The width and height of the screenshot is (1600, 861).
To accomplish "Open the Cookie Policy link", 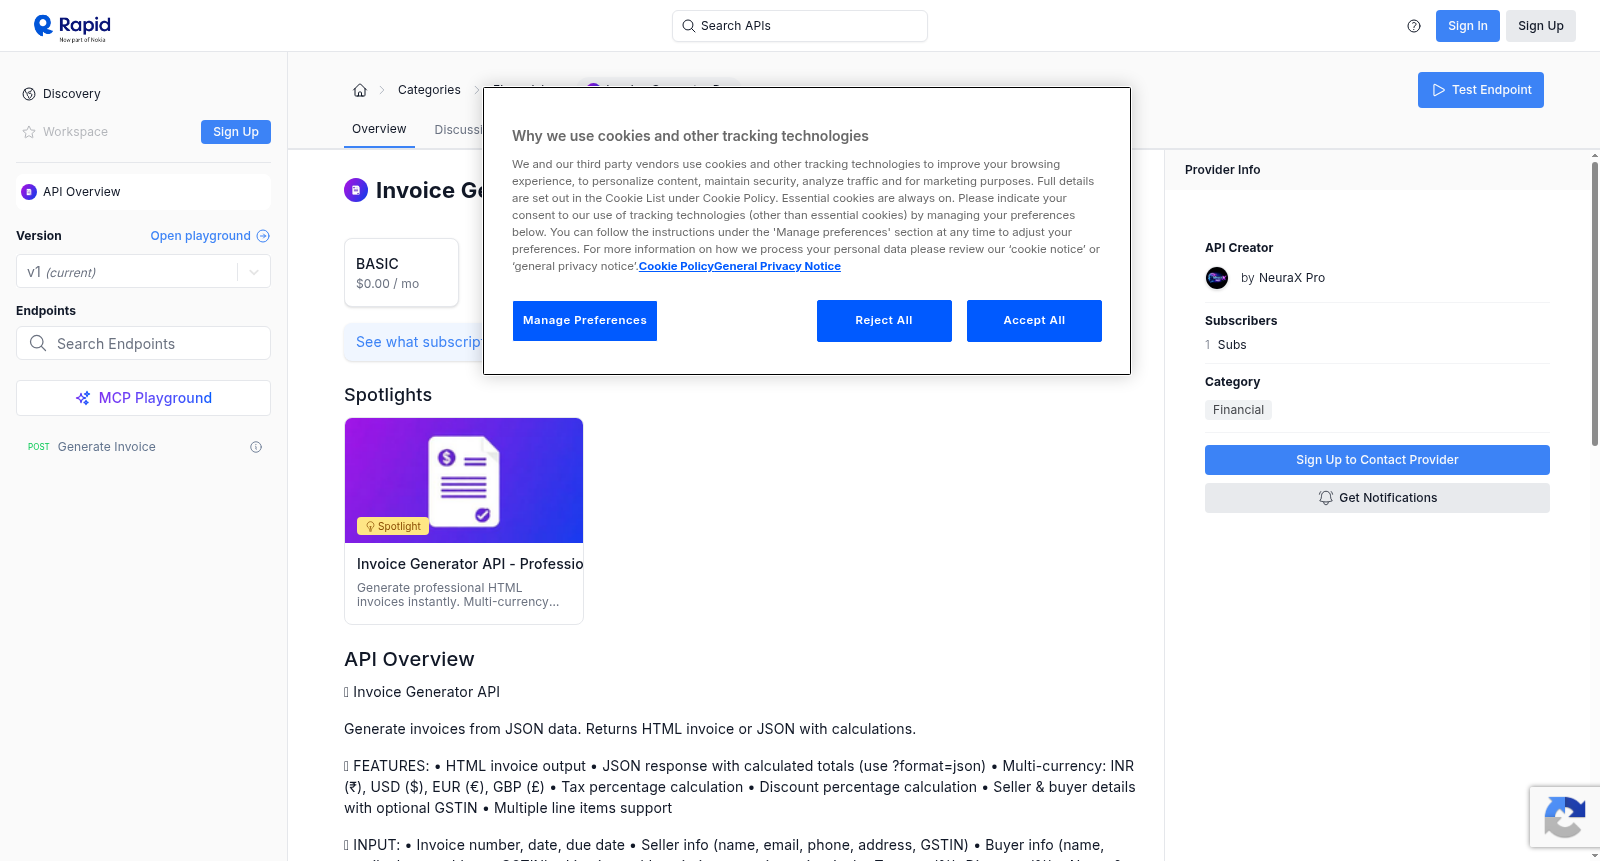I will tap(676, 266).
